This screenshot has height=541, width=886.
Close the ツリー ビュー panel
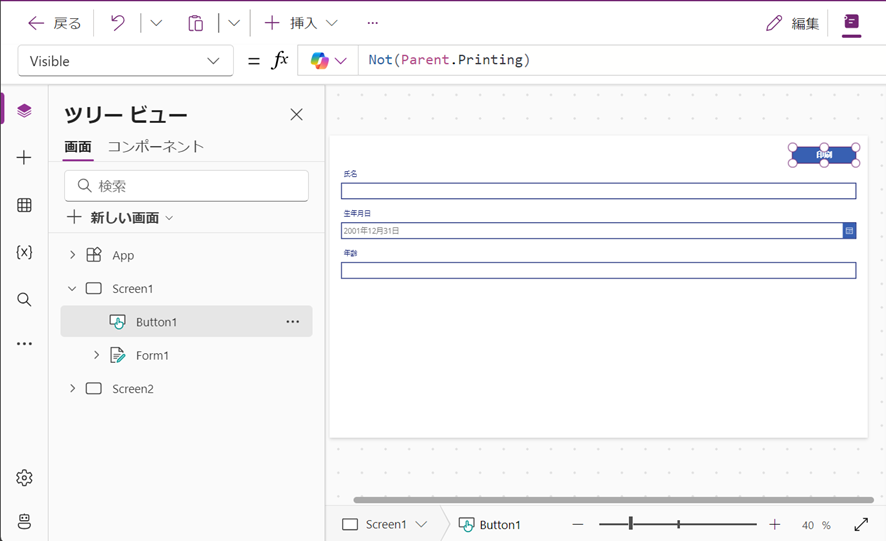pyautogui.click(x=296, y=115)
